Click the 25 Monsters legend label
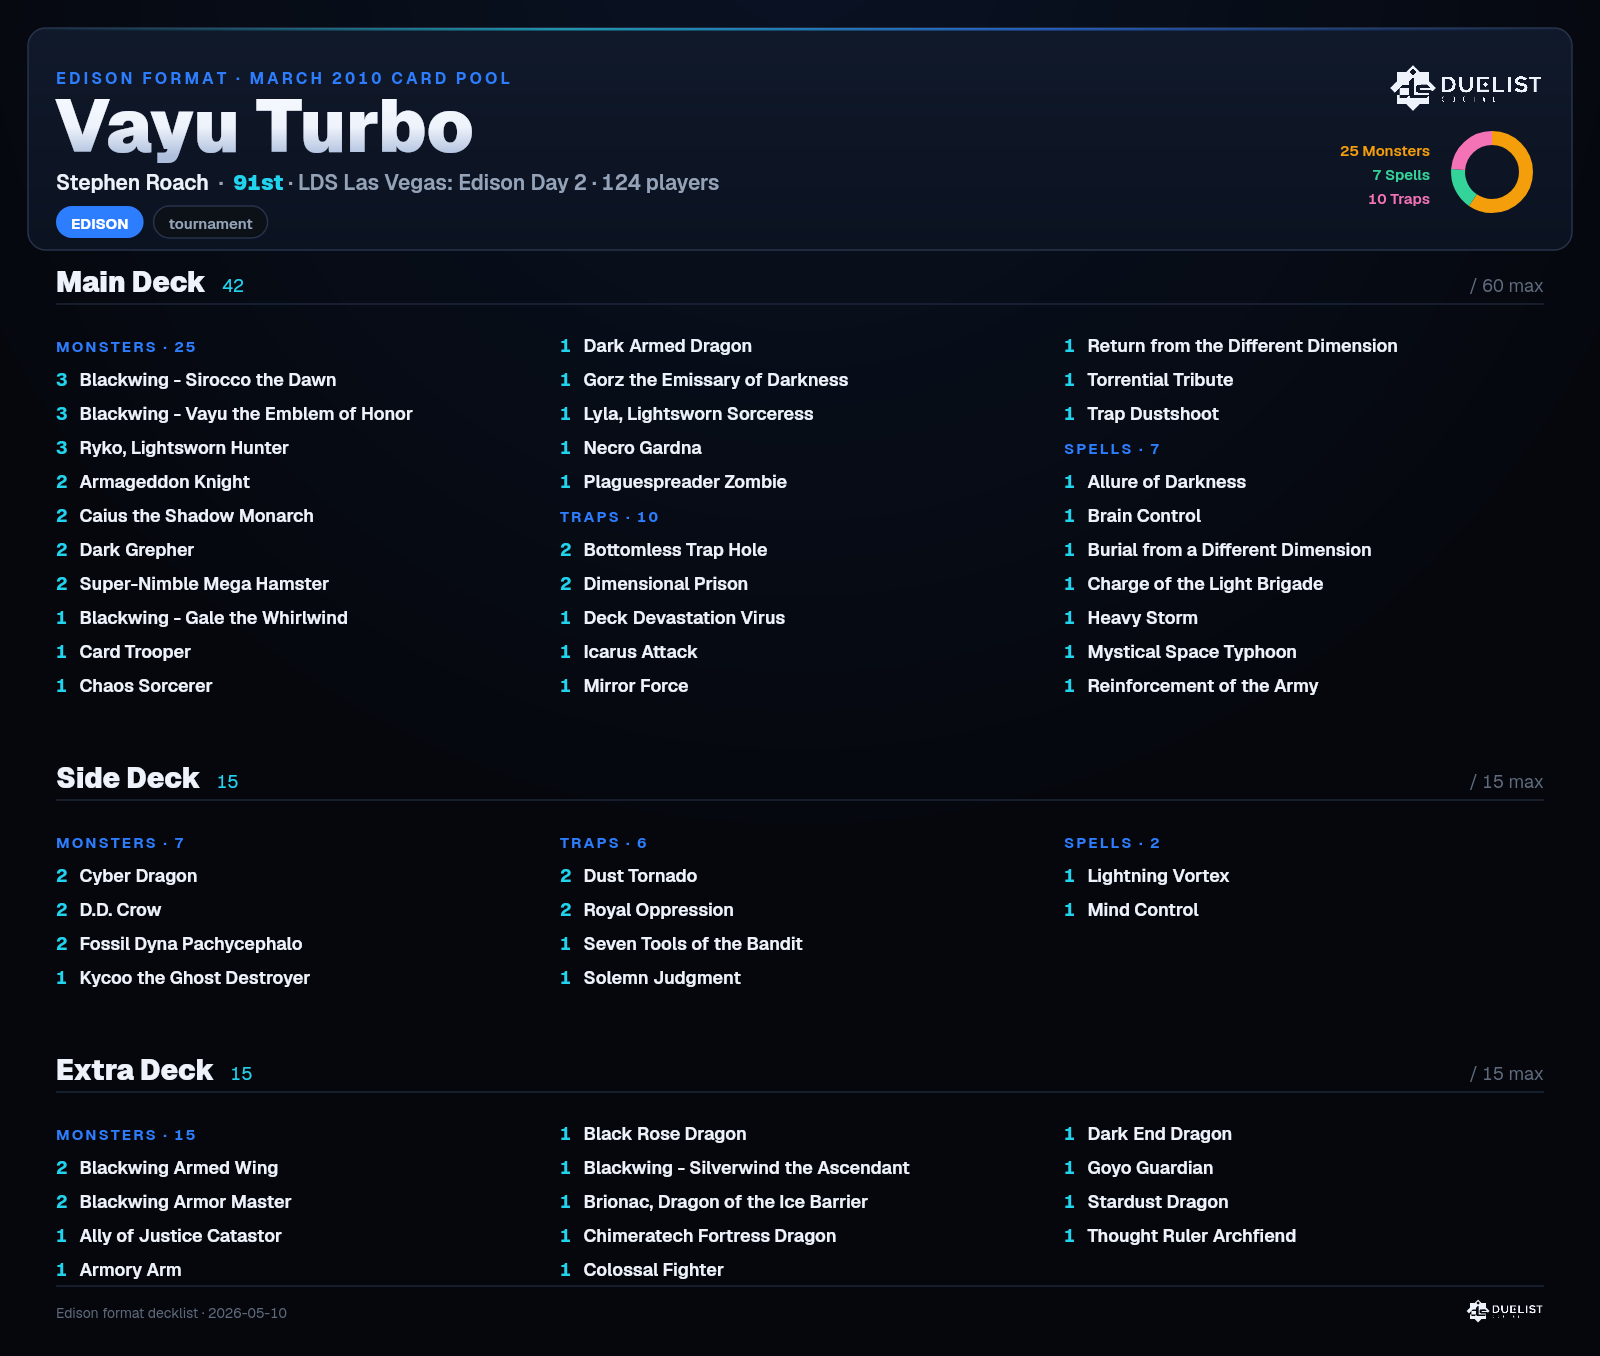 click(x=1384, y=151)
